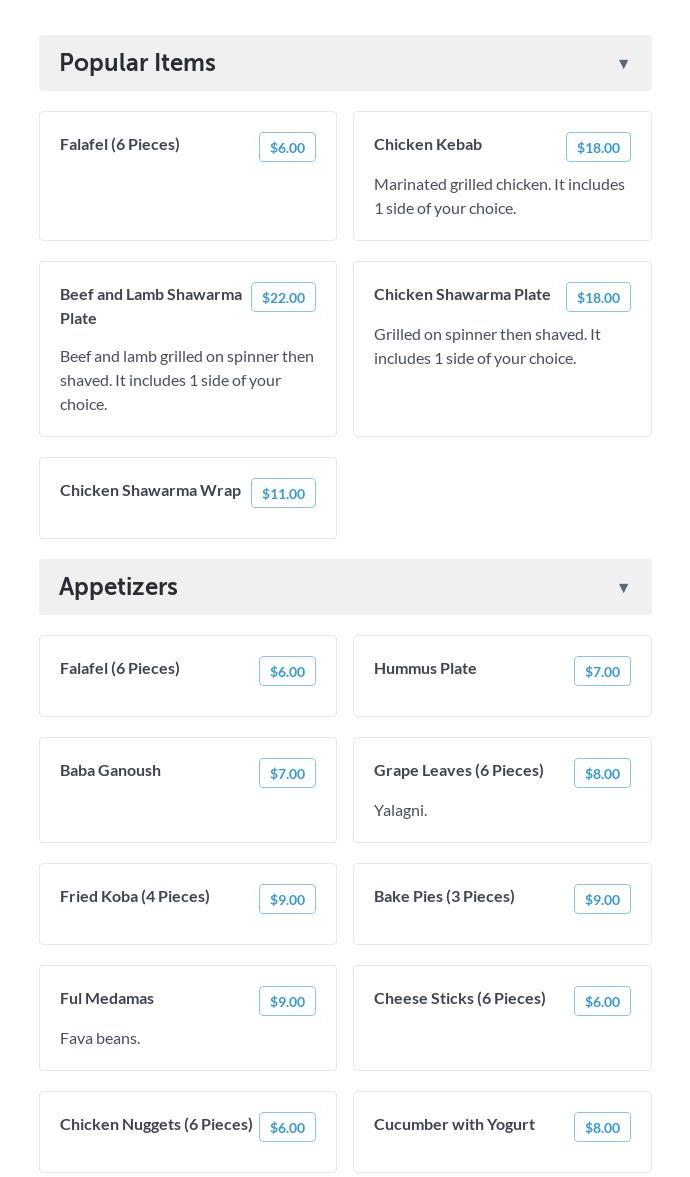Click the $9.00 Fried Koba price
The height and width of the screenshot is (1177, 690).
(x=287, y=899)
